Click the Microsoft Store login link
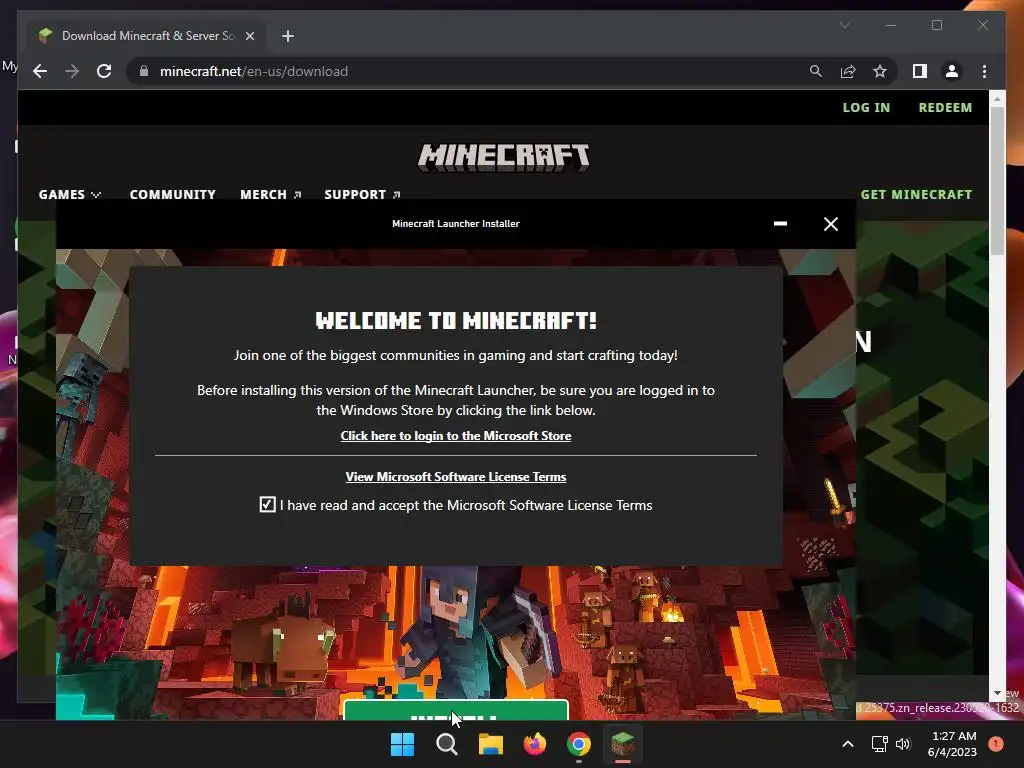Screen dimensions: 1024x768 456,436
